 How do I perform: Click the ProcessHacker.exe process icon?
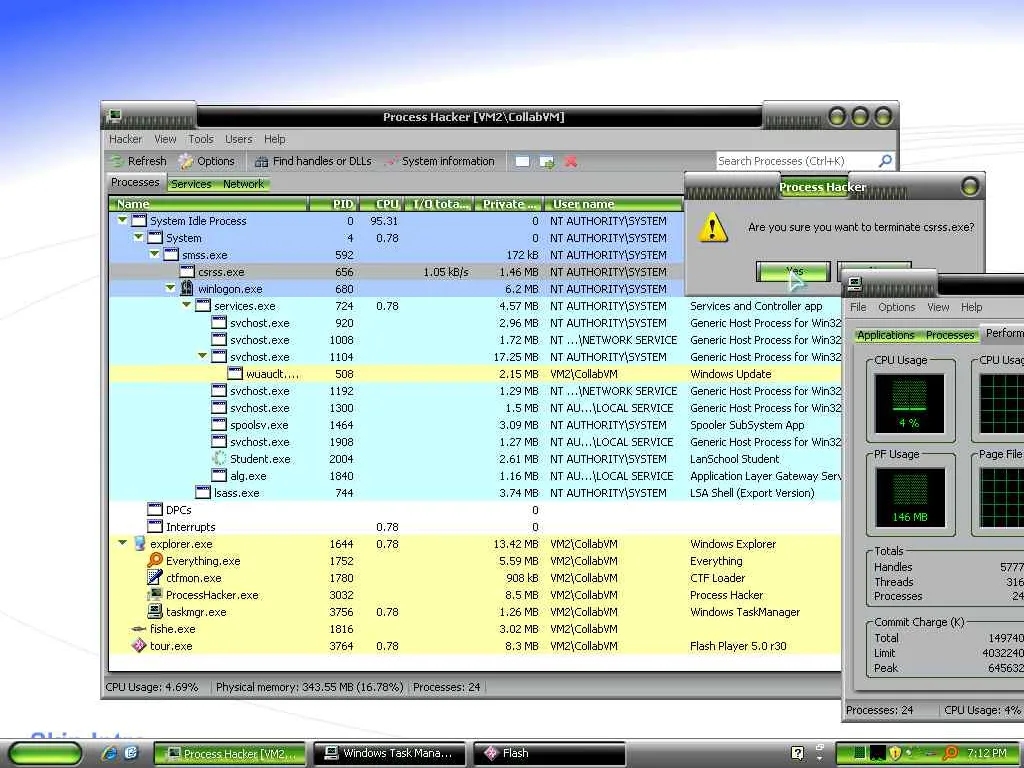pyautogui.click(x=155, y=594)
